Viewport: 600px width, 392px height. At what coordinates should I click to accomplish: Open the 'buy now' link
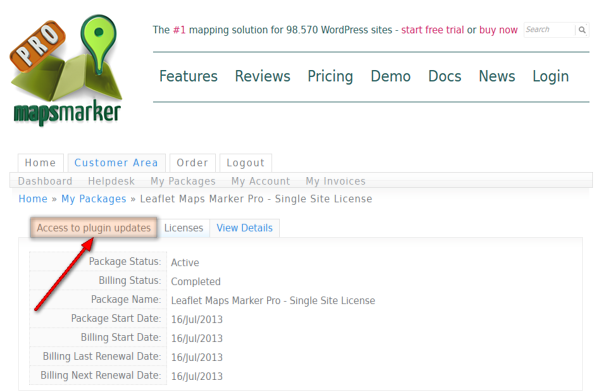pyautogui.click(x=498, y=30)
